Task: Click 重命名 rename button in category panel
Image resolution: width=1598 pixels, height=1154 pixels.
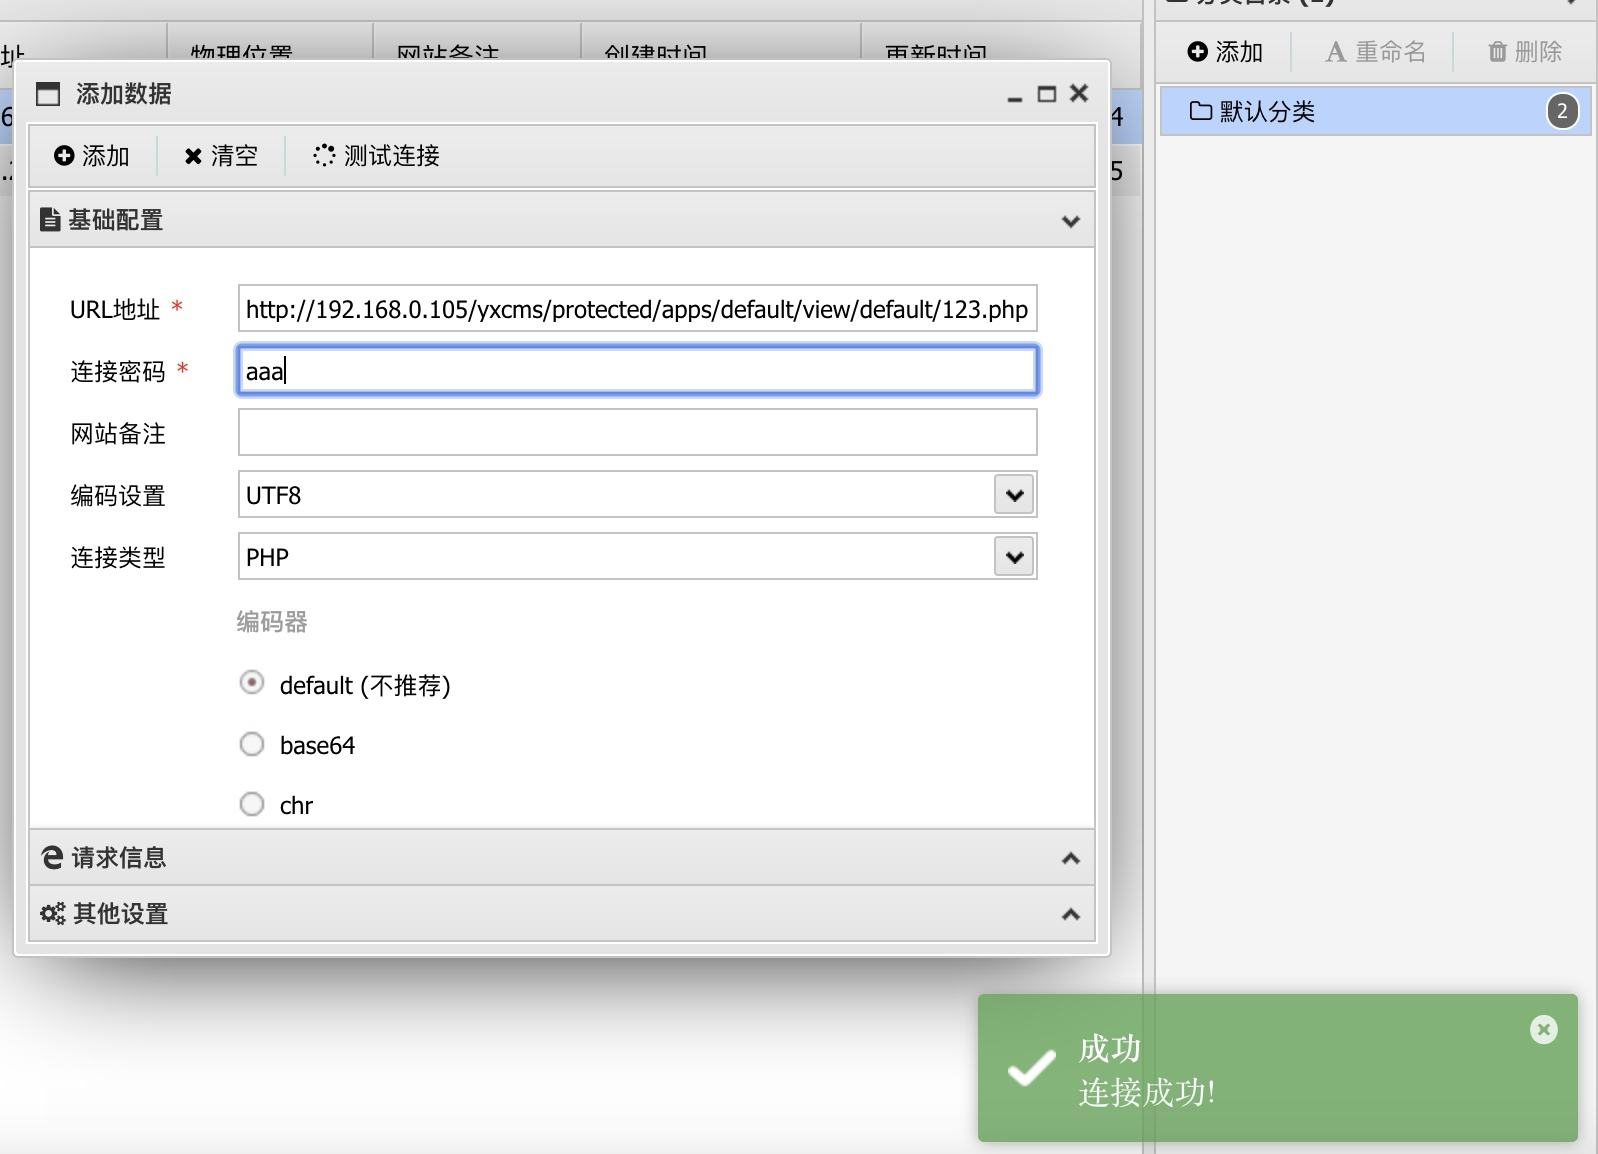Action: (x=1375, y=52)
